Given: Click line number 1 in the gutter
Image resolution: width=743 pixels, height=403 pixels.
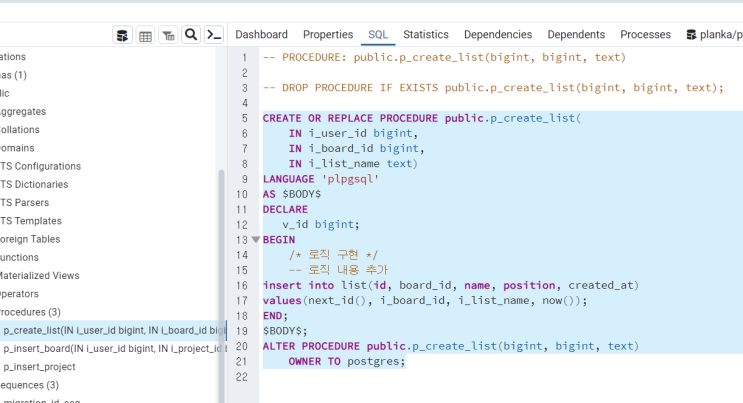Looking at the screenshot, I should (x=245, y=57).
